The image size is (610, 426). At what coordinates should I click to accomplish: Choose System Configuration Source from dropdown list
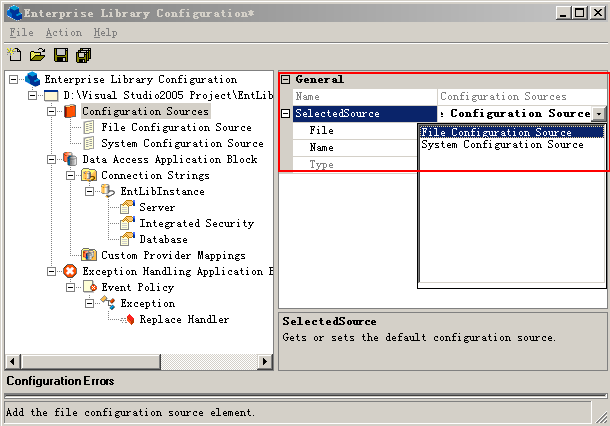502,145
